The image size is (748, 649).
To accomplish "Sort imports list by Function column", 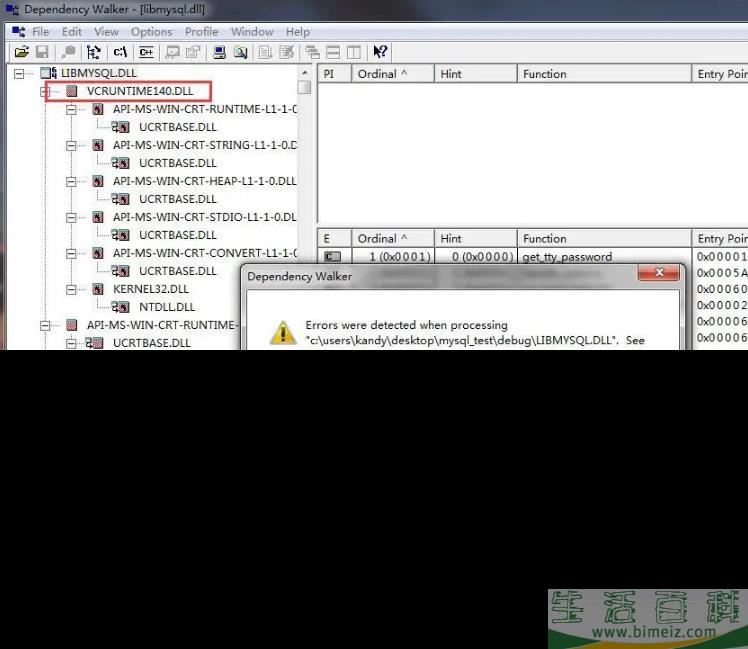I will [x=604, y=74].
